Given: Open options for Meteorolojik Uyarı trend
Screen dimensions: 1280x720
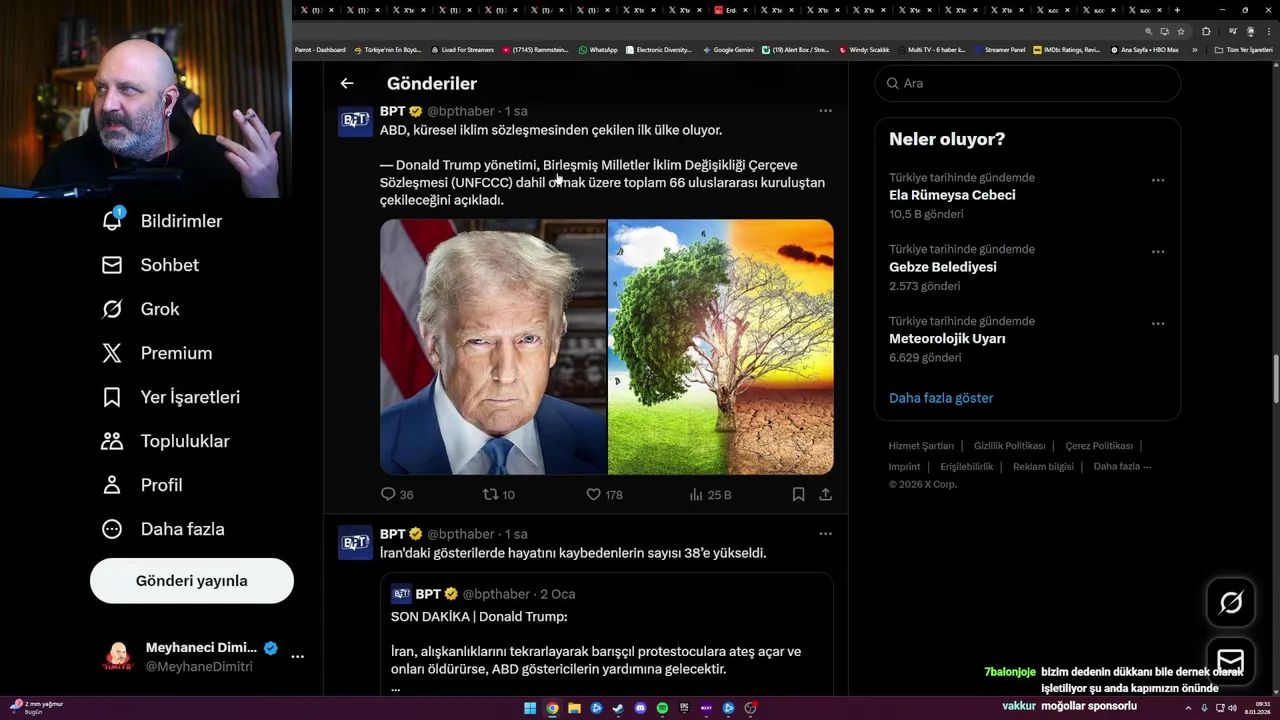Looking at the screenshot, I should coord(1157,324).
